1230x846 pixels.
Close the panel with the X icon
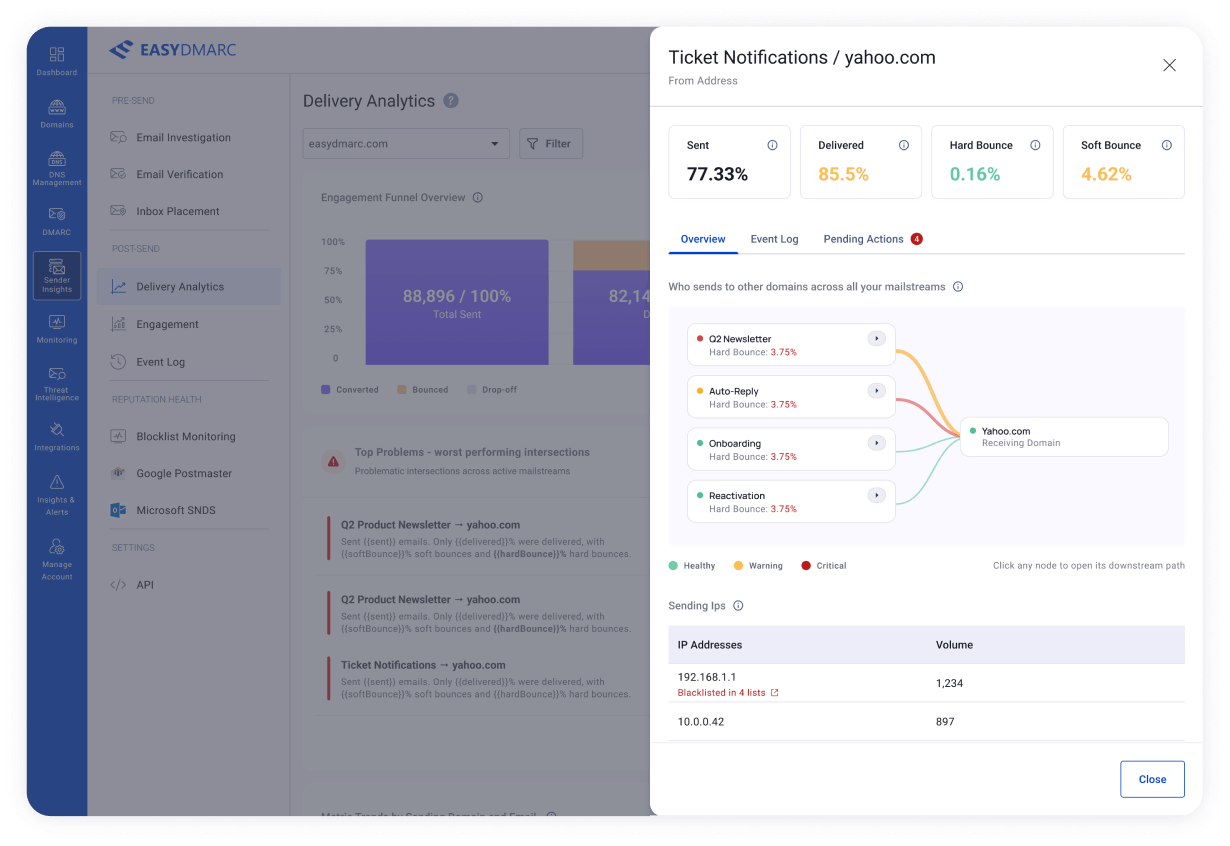pos(1169,65)
